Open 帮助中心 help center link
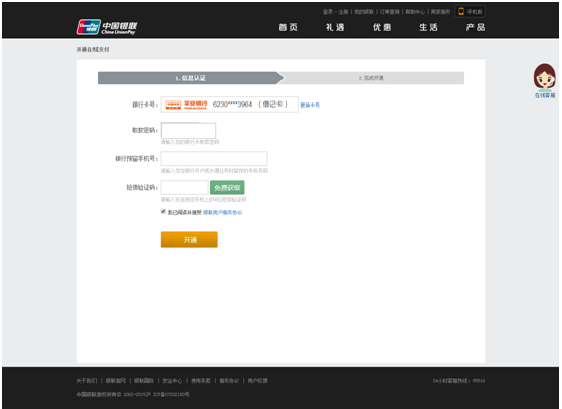562x409 pixels. tap(415, 12)
